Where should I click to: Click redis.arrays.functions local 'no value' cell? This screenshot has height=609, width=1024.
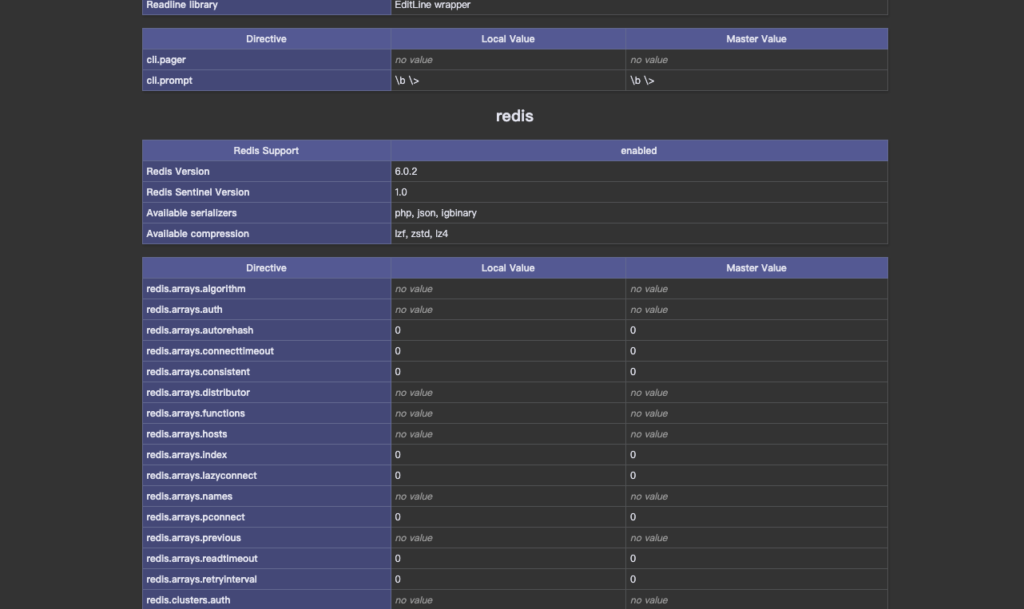click(508, 413)
